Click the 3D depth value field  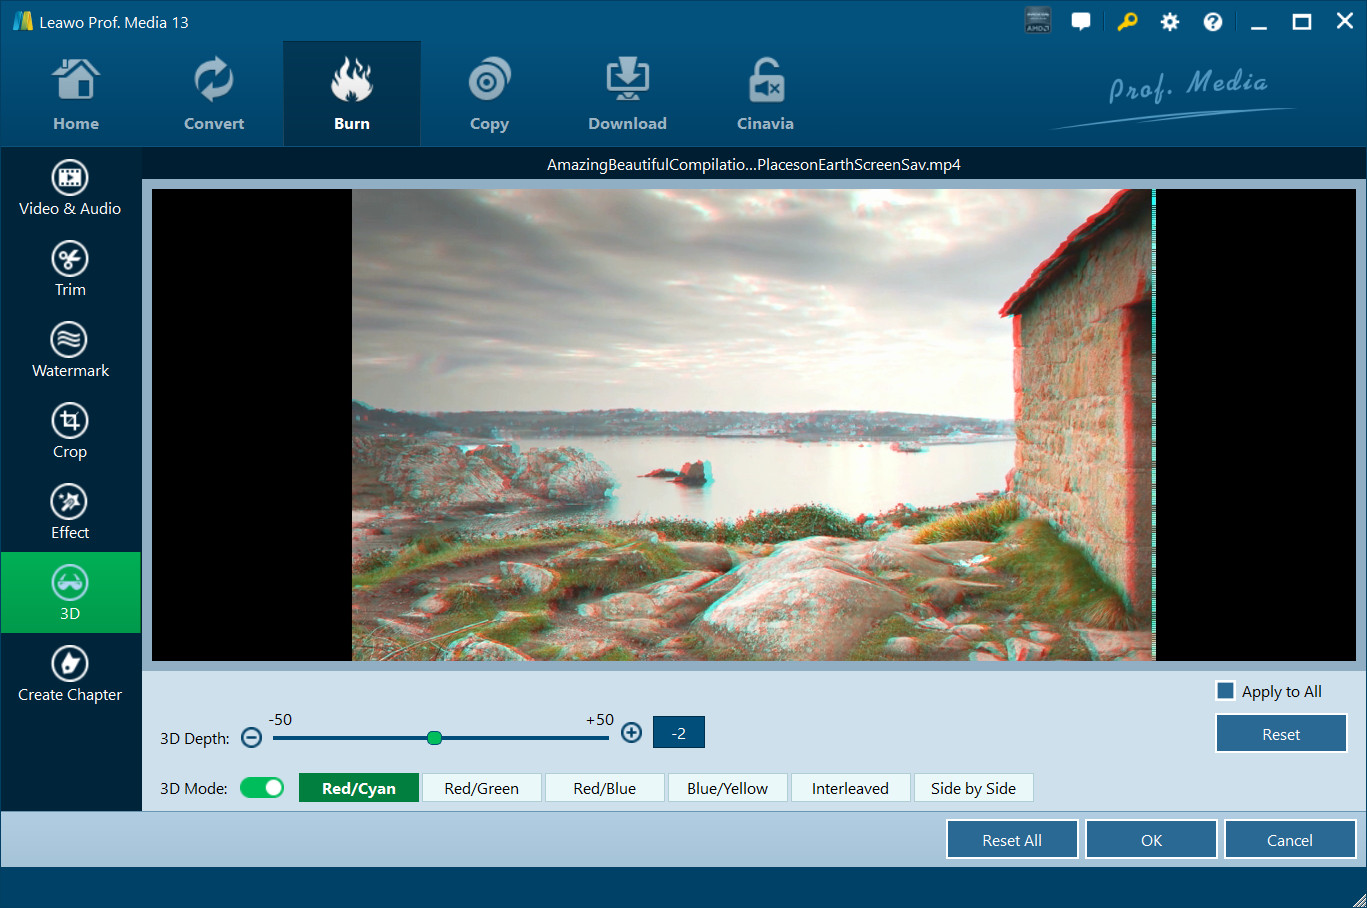coord(678,733)
